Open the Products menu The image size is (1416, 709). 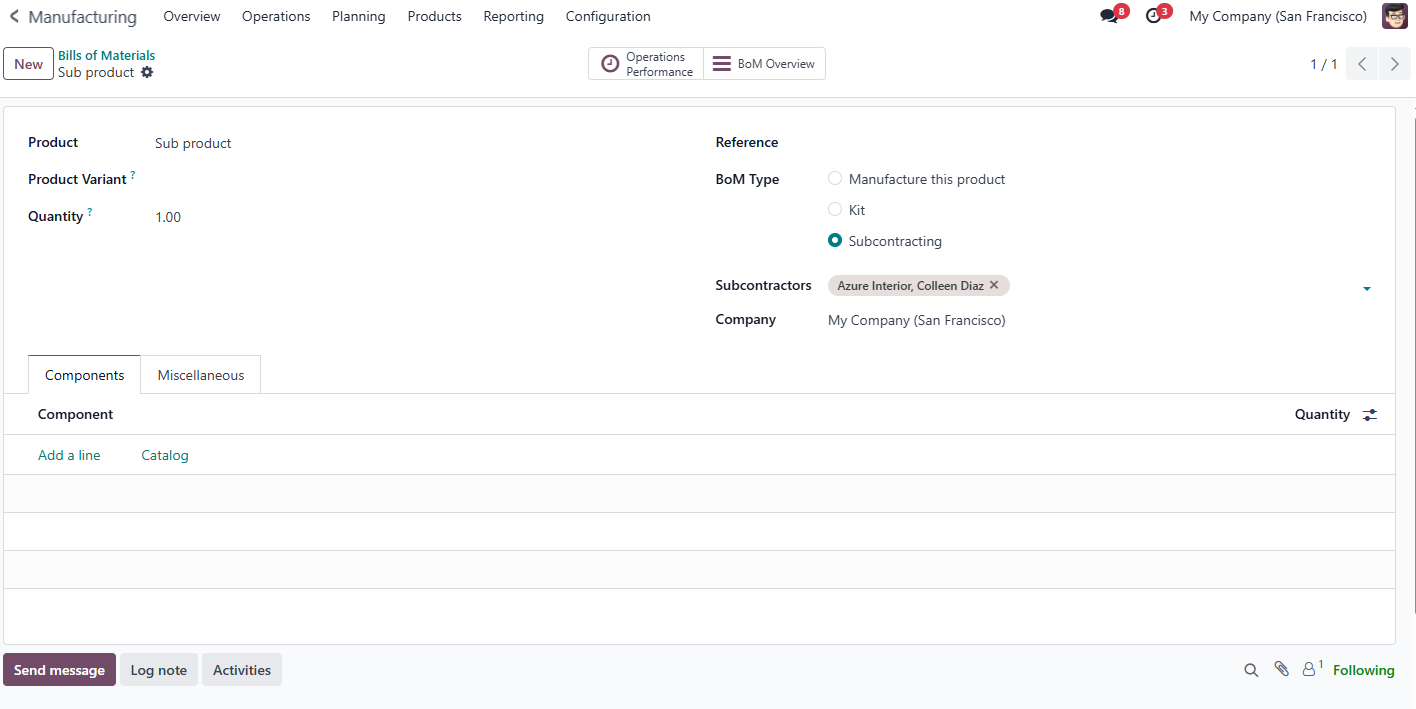[x=435, y=16]
